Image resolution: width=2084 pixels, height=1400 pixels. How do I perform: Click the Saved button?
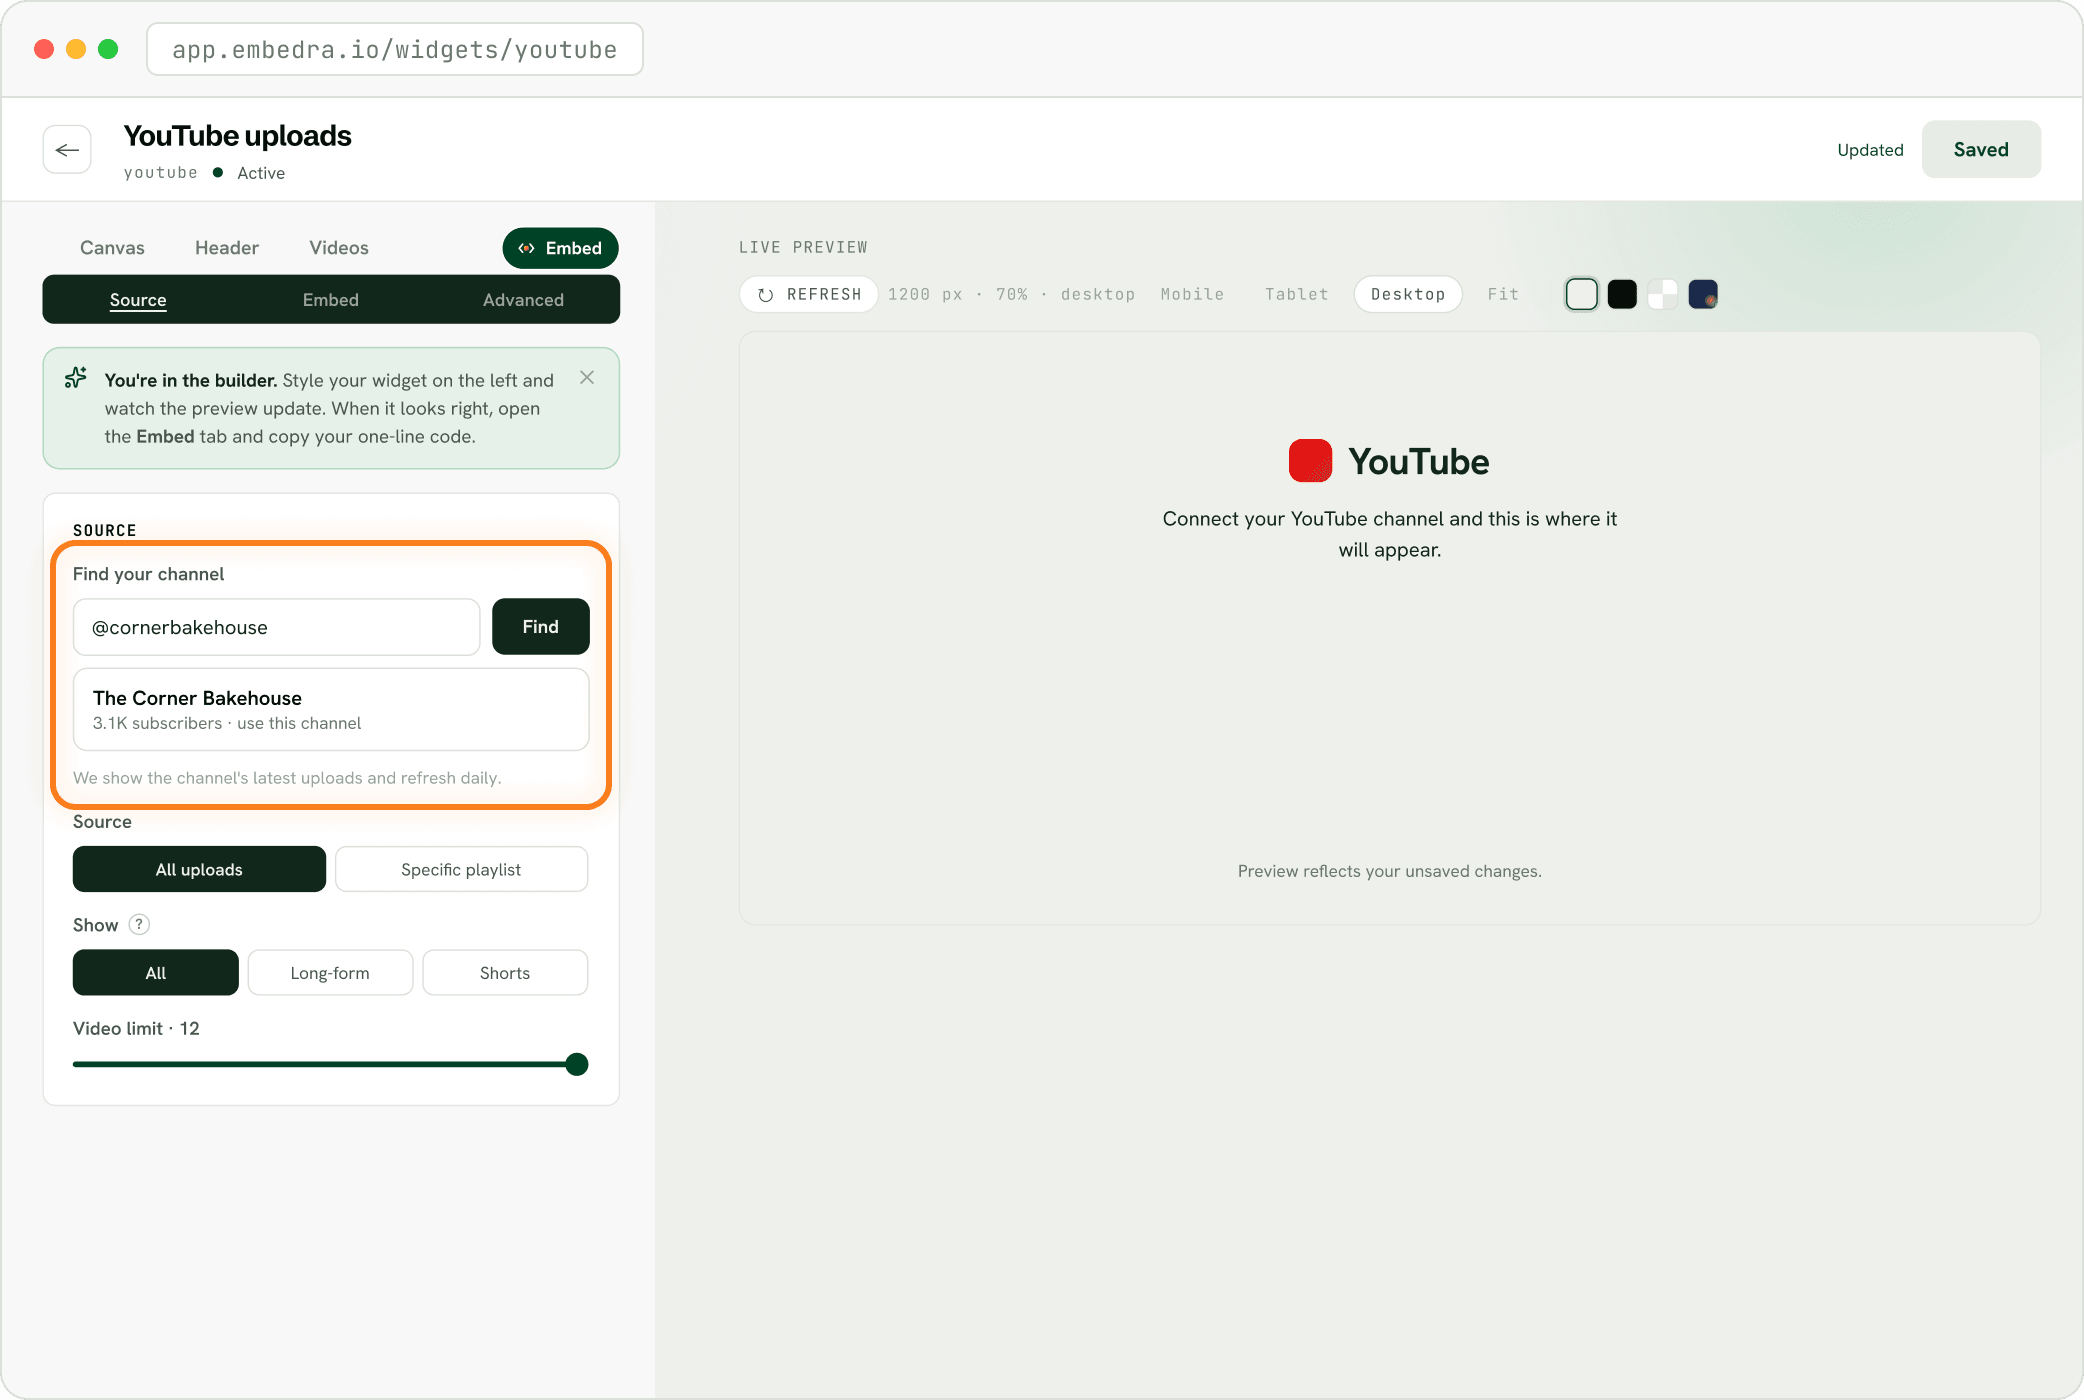tap(1981, 149)
